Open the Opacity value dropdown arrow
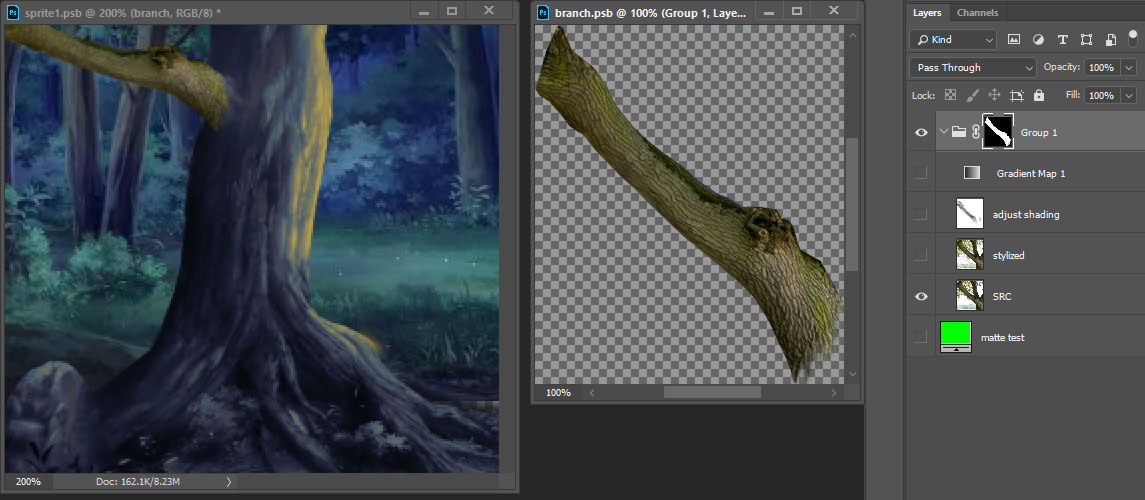The height and width of the screenshot is (500, 1145). 1129,67
